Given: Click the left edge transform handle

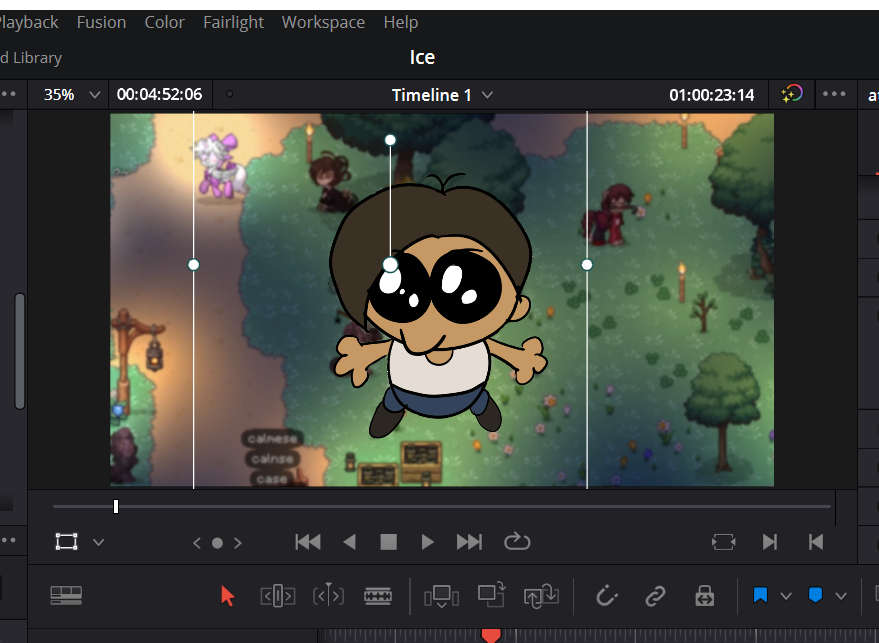Looking at the screenshot, I should (x=193, y=265).
